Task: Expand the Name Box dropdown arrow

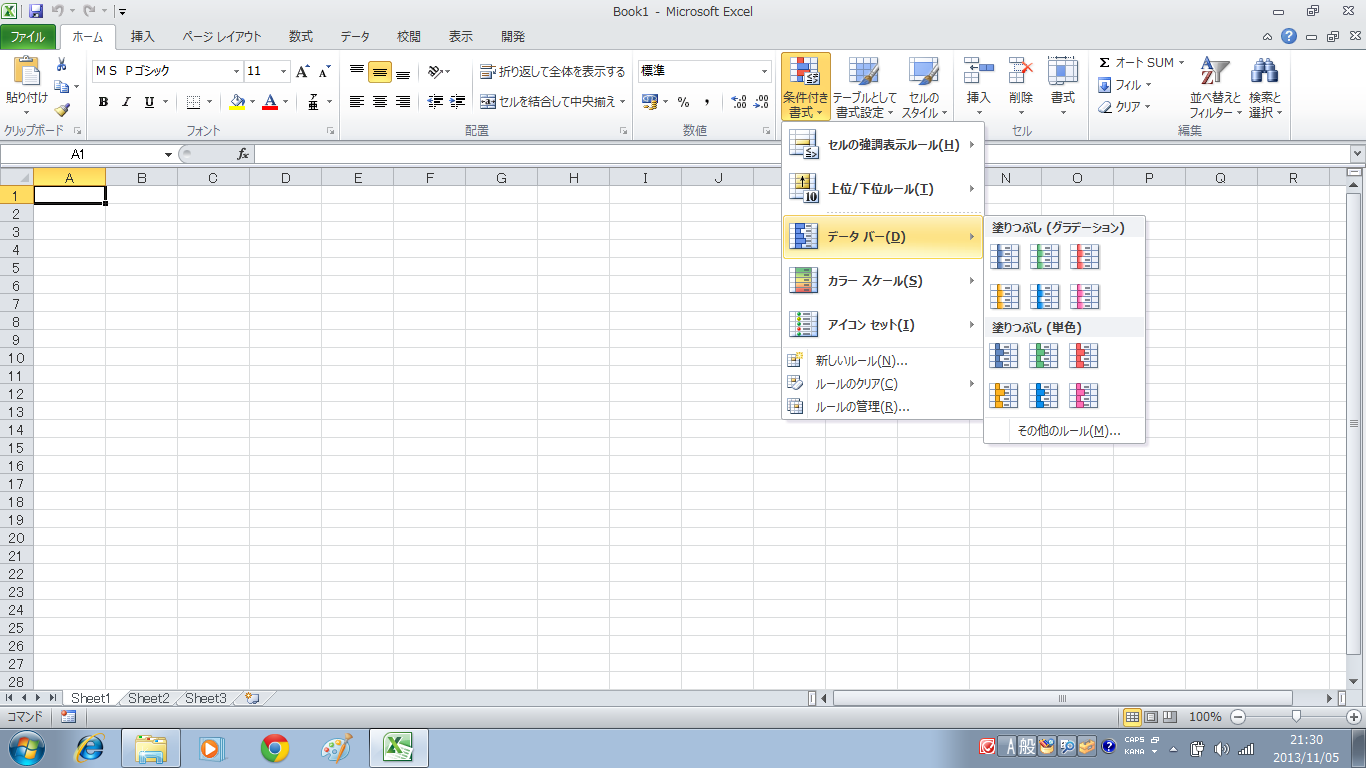Action: (x=168, y=155)
